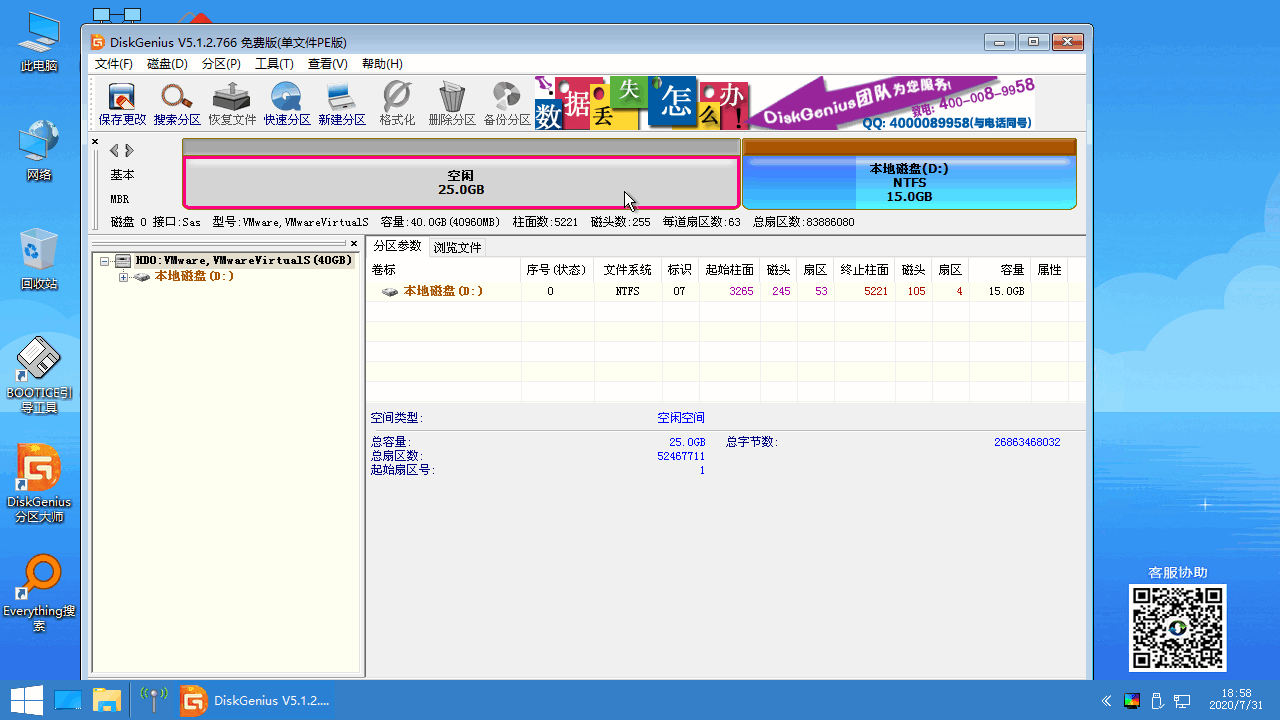Click the NTFS file system cell
1280x720 pixels.
(627, 291)
